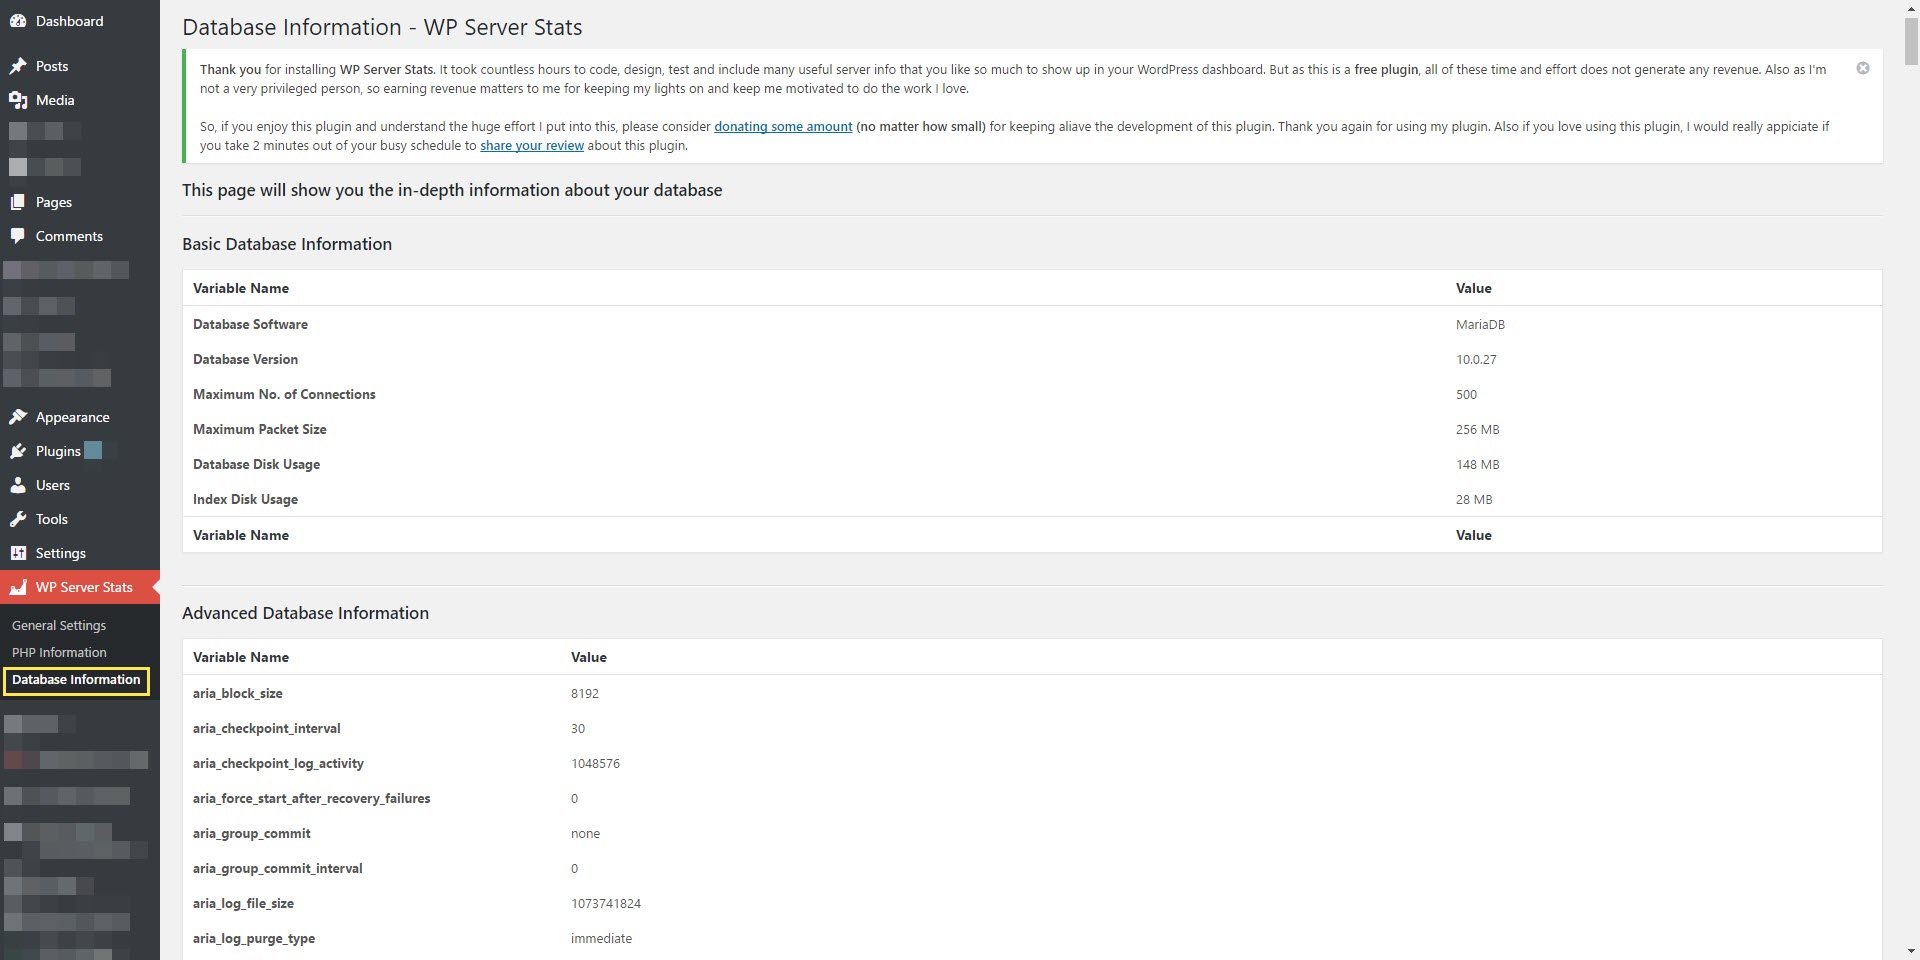The width and height of the screenshot is (1920, 960).
Task: Click the MariaDB value in the table
Action: point(1478,324)
